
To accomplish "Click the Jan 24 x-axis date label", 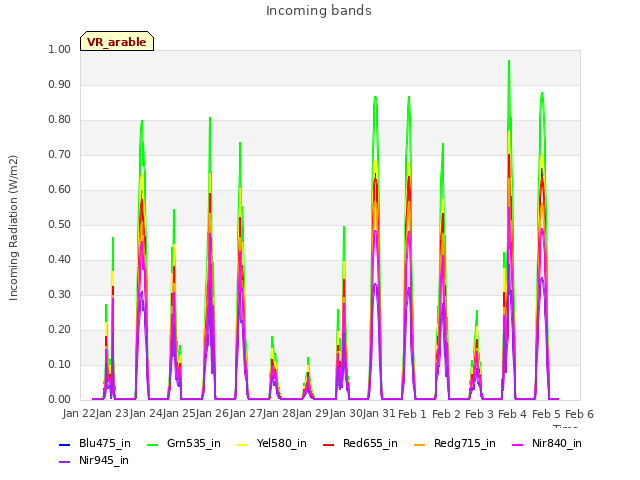I will pyautogui.click(x=146, y=414).
